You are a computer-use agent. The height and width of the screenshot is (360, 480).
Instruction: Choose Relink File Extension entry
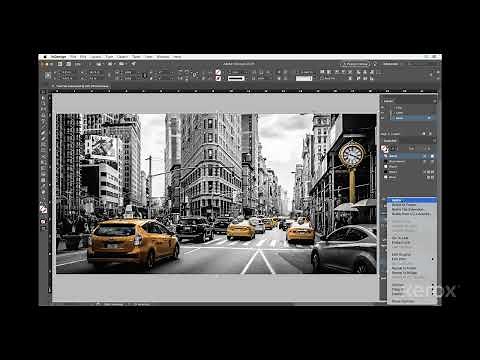pos(412,209)
